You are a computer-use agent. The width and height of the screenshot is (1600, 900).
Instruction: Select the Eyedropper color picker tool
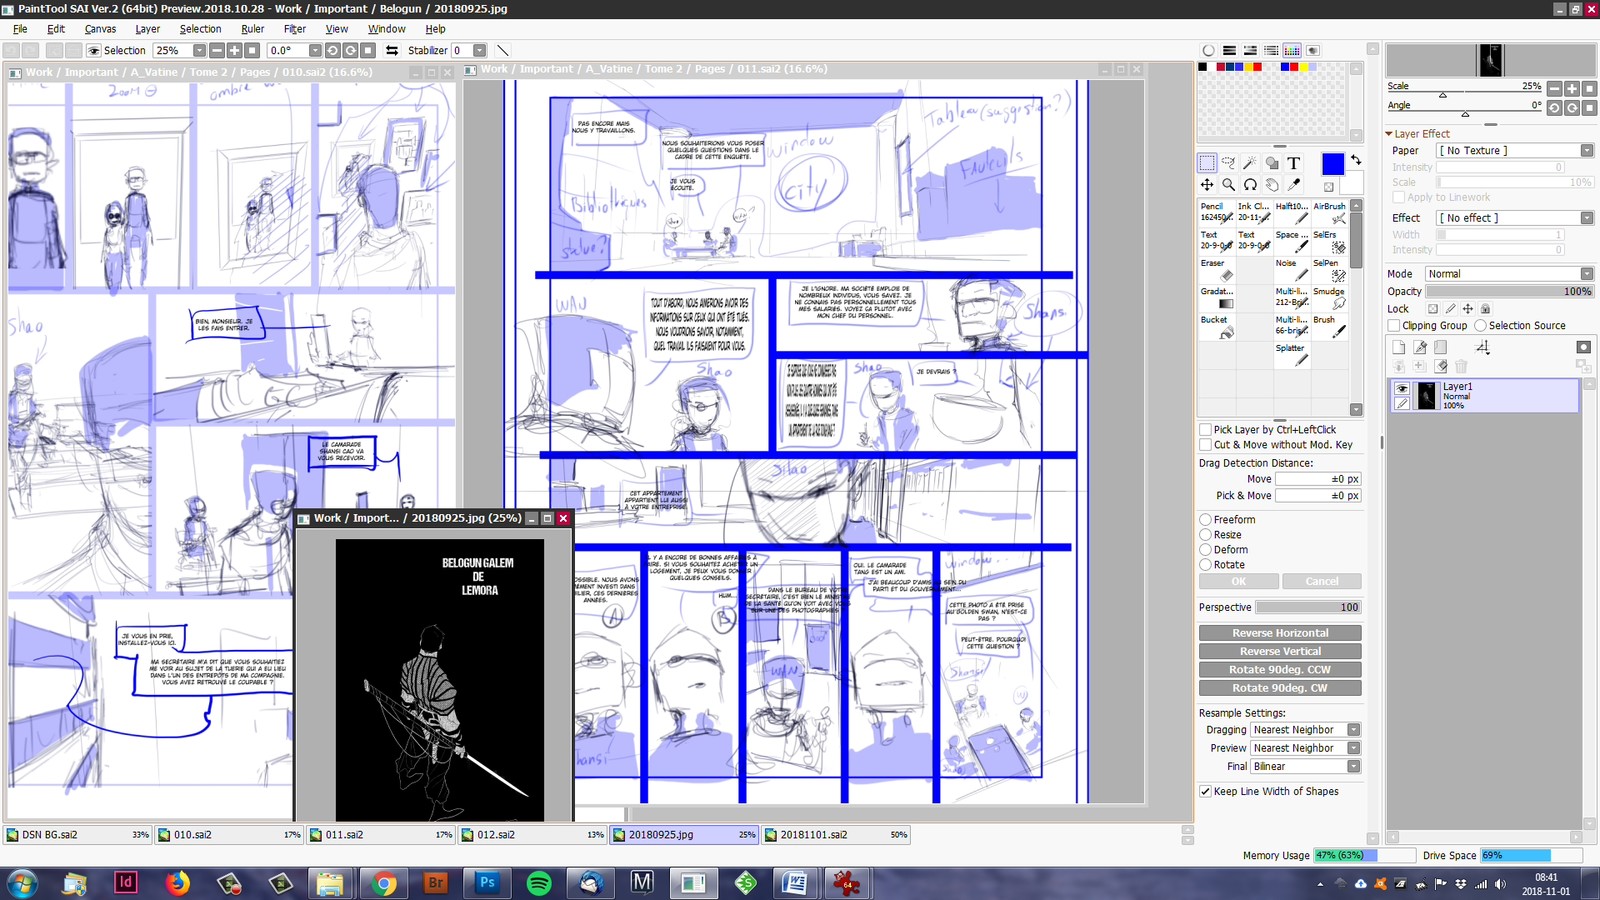1294,185
